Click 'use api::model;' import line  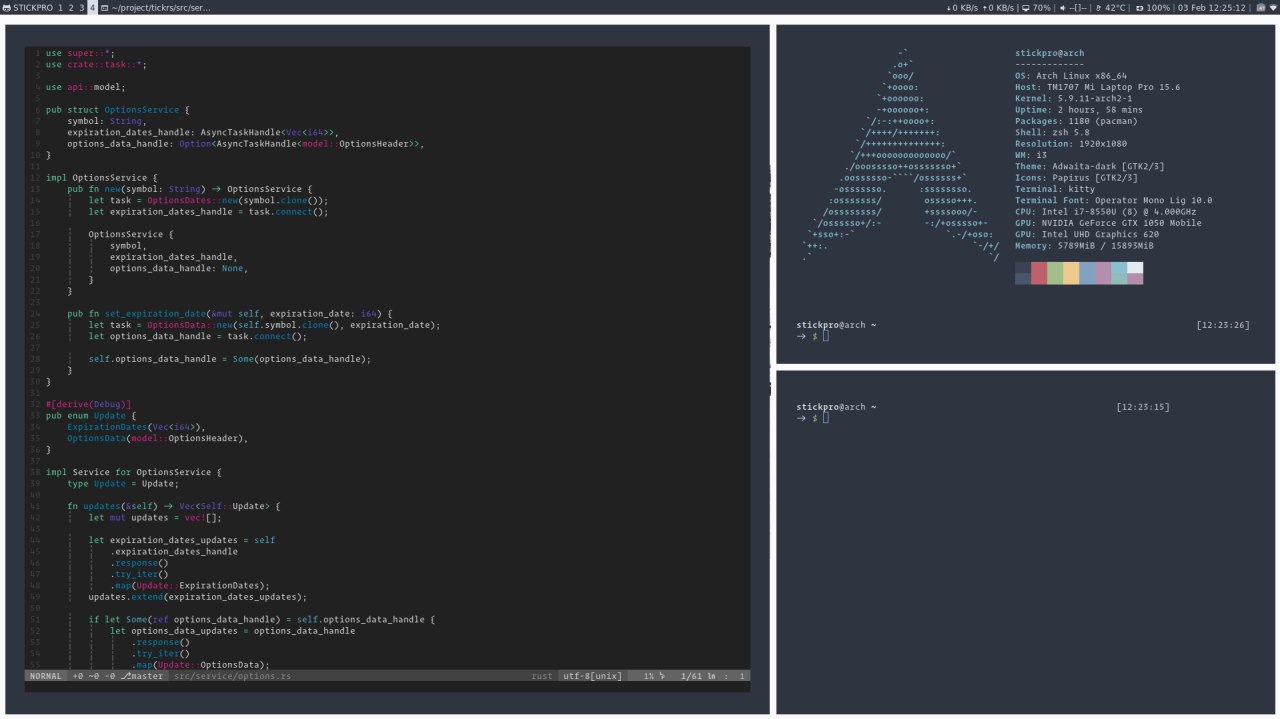click(x=86, y=87)
